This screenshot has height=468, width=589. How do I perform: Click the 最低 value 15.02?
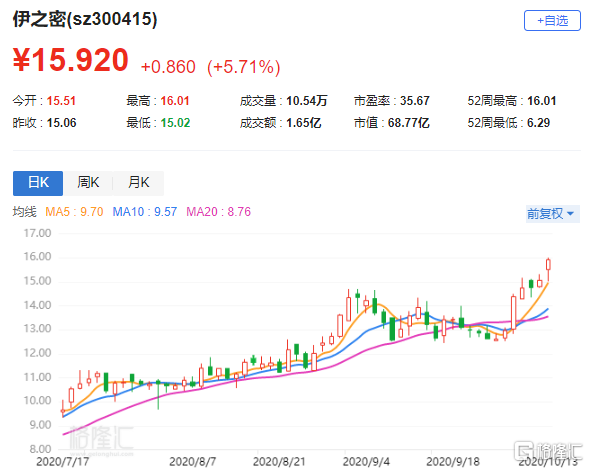pos(175,123)
